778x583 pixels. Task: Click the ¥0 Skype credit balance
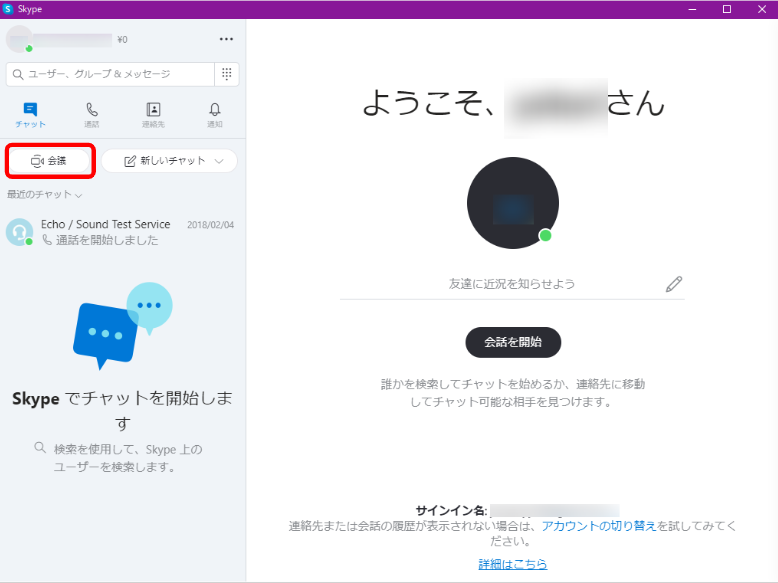[x=122, y=40]
